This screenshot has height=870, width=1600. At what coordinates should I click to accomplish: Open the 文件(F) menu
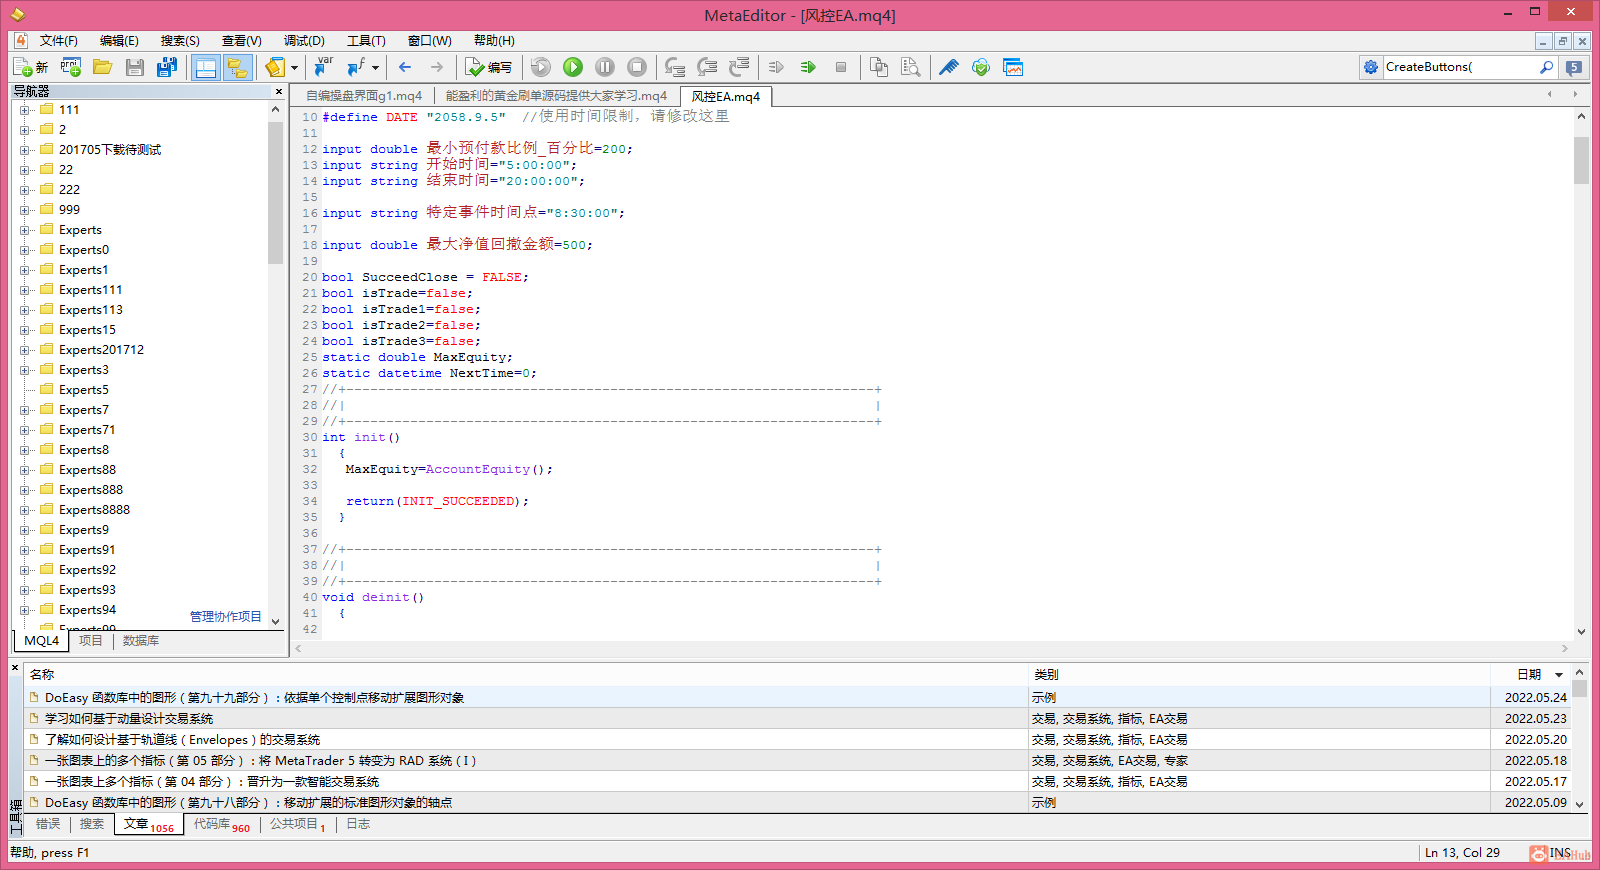click(x=58, y=41)
